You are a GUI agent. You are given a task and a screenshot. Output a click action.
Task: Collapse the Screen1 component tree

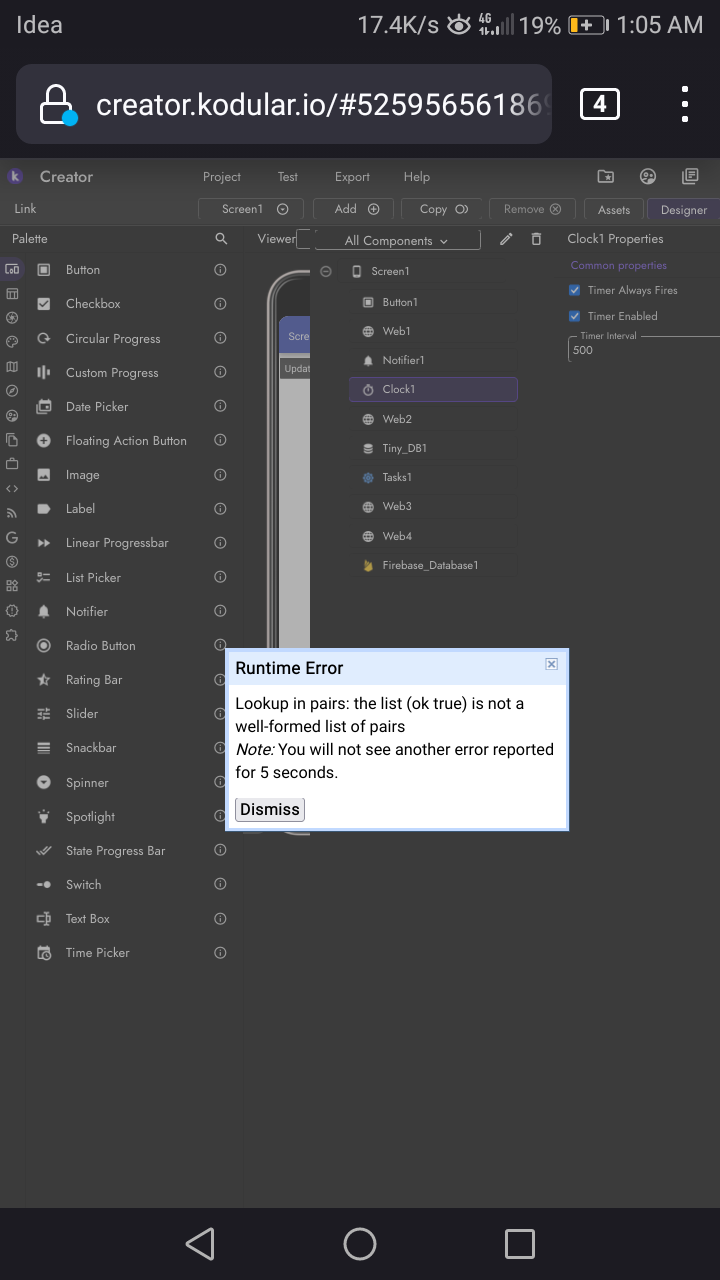pyautogui.click(x=326, y=271)
